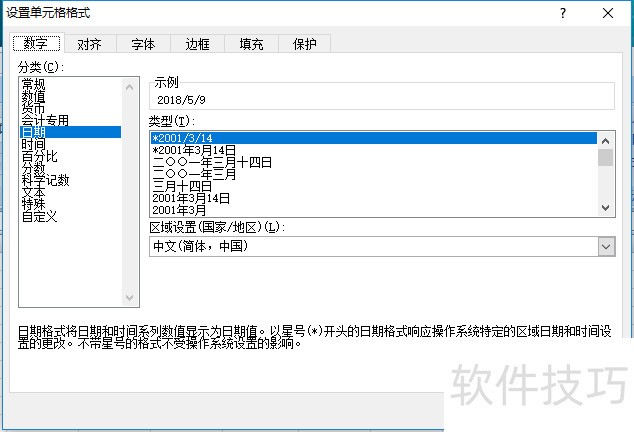Choose type 二○○一年三月十四日
Image resolution: width=634 pixels, height=432 pixels.
[374, 162]
